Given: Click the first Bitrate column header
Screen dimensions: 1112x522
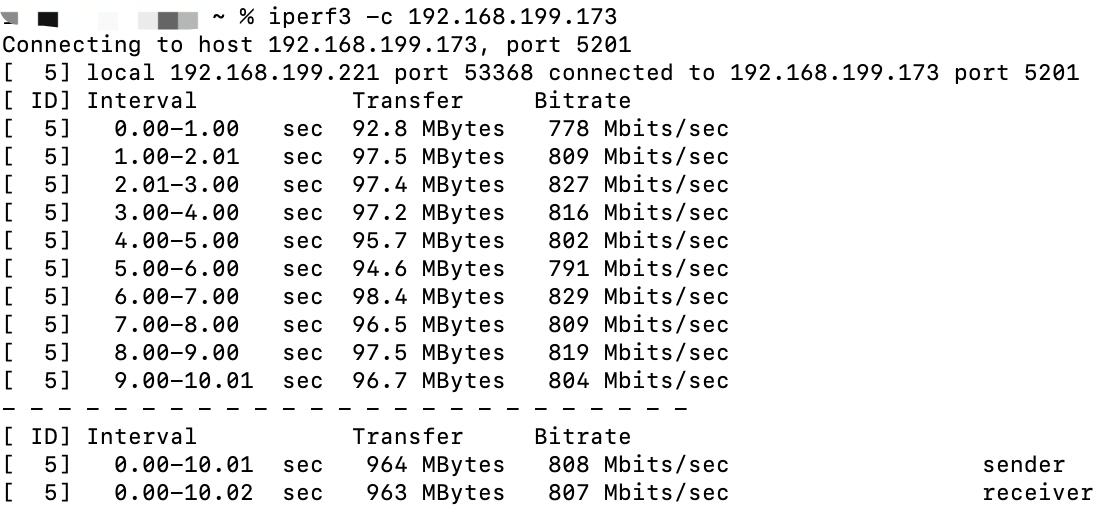Looking at the screenshot, I should tap(582, 101).
